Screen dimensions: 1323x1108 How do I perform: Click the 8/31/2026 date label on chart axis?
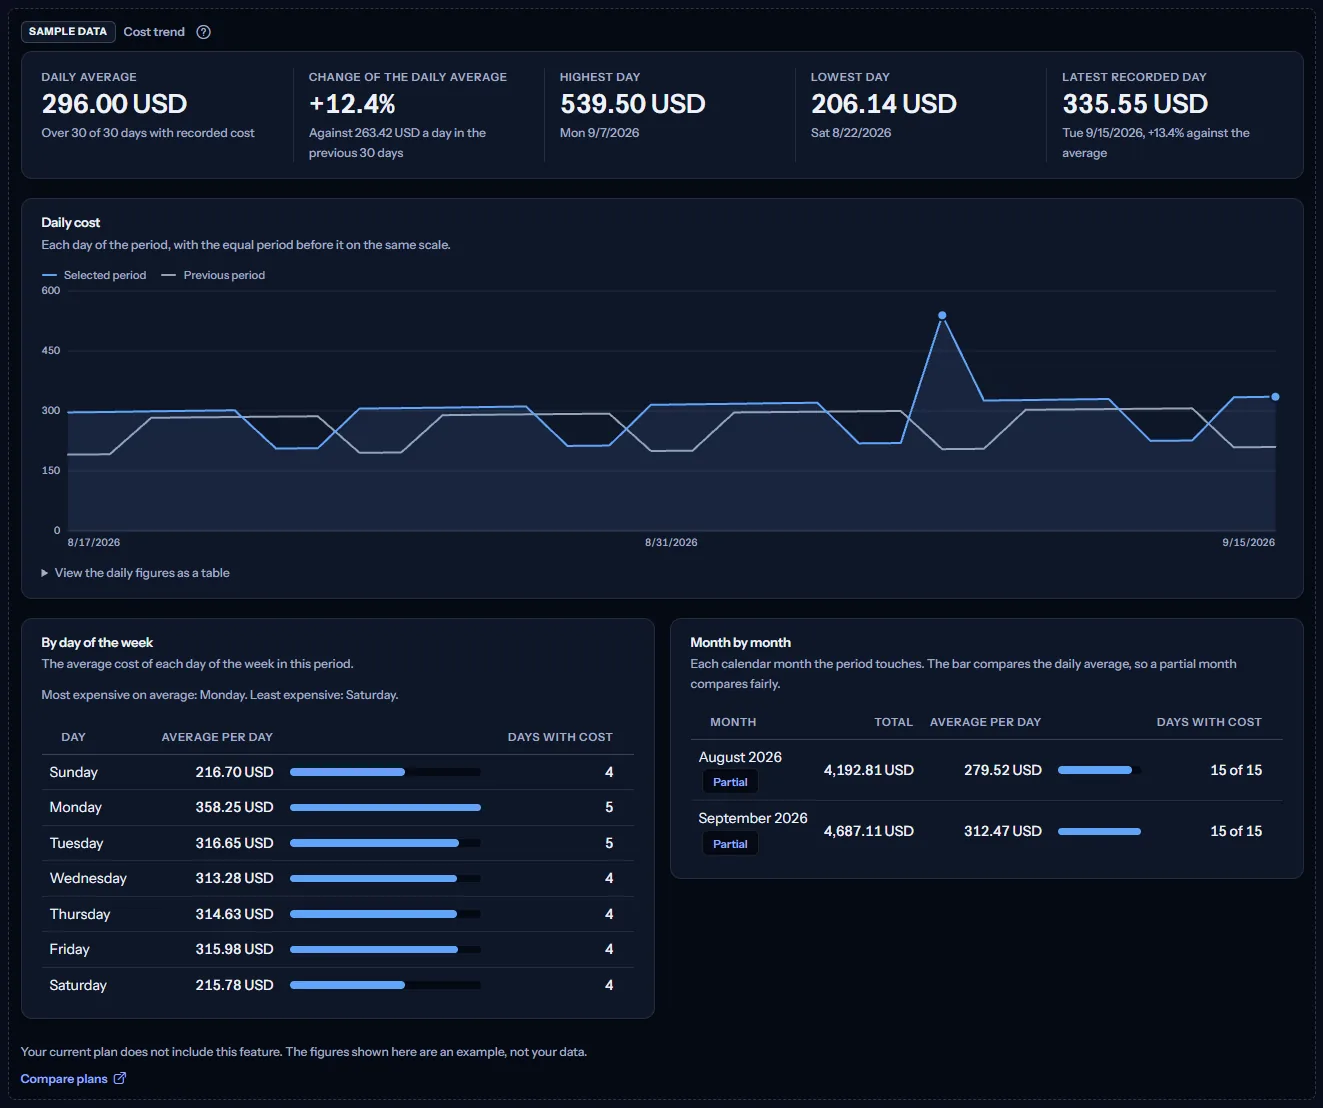(x=671, y=542)
